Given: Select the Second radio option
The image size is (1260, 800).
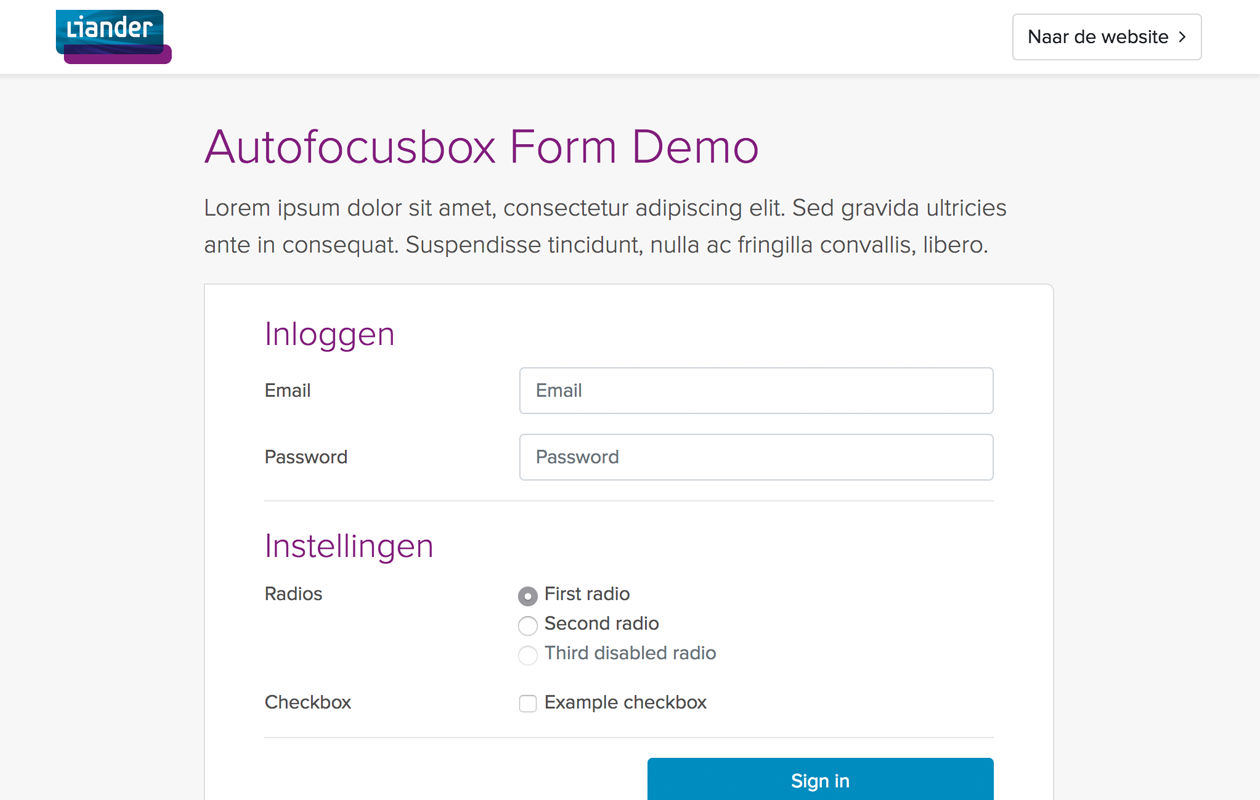Looking at the screenshot, I should click(528, 625).
